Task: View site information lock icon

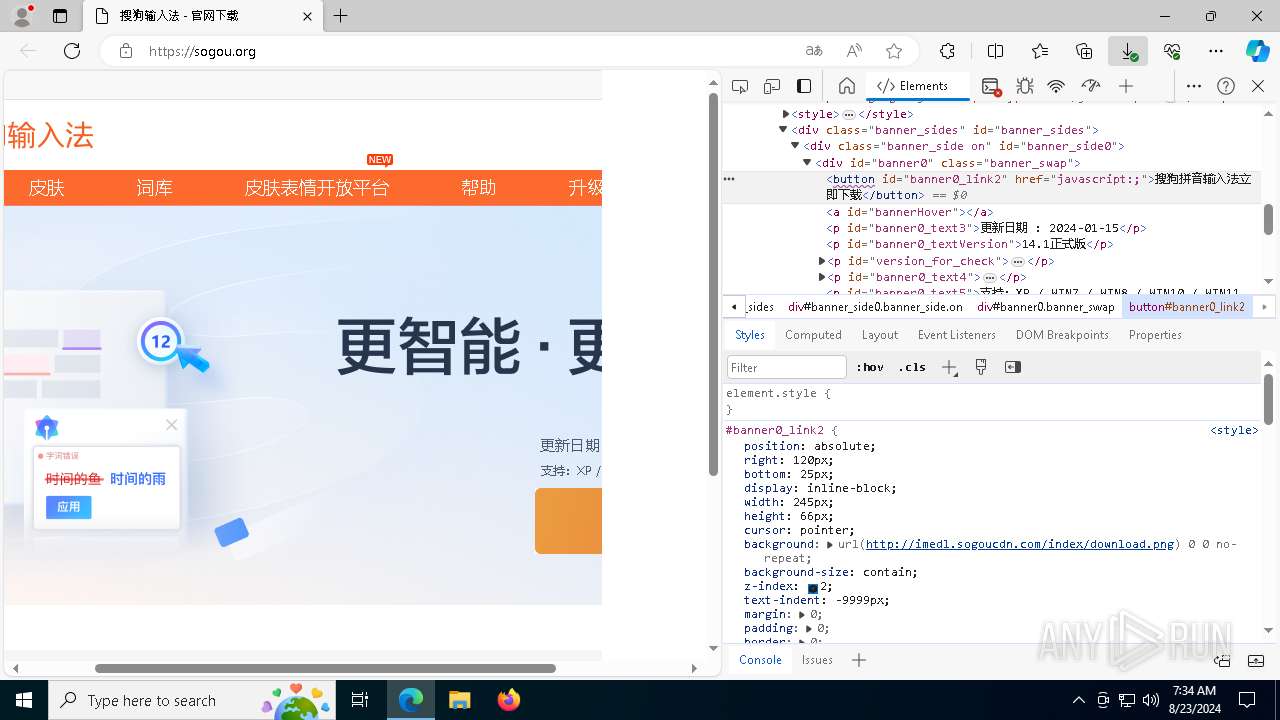Action: (x=126, y=51)
